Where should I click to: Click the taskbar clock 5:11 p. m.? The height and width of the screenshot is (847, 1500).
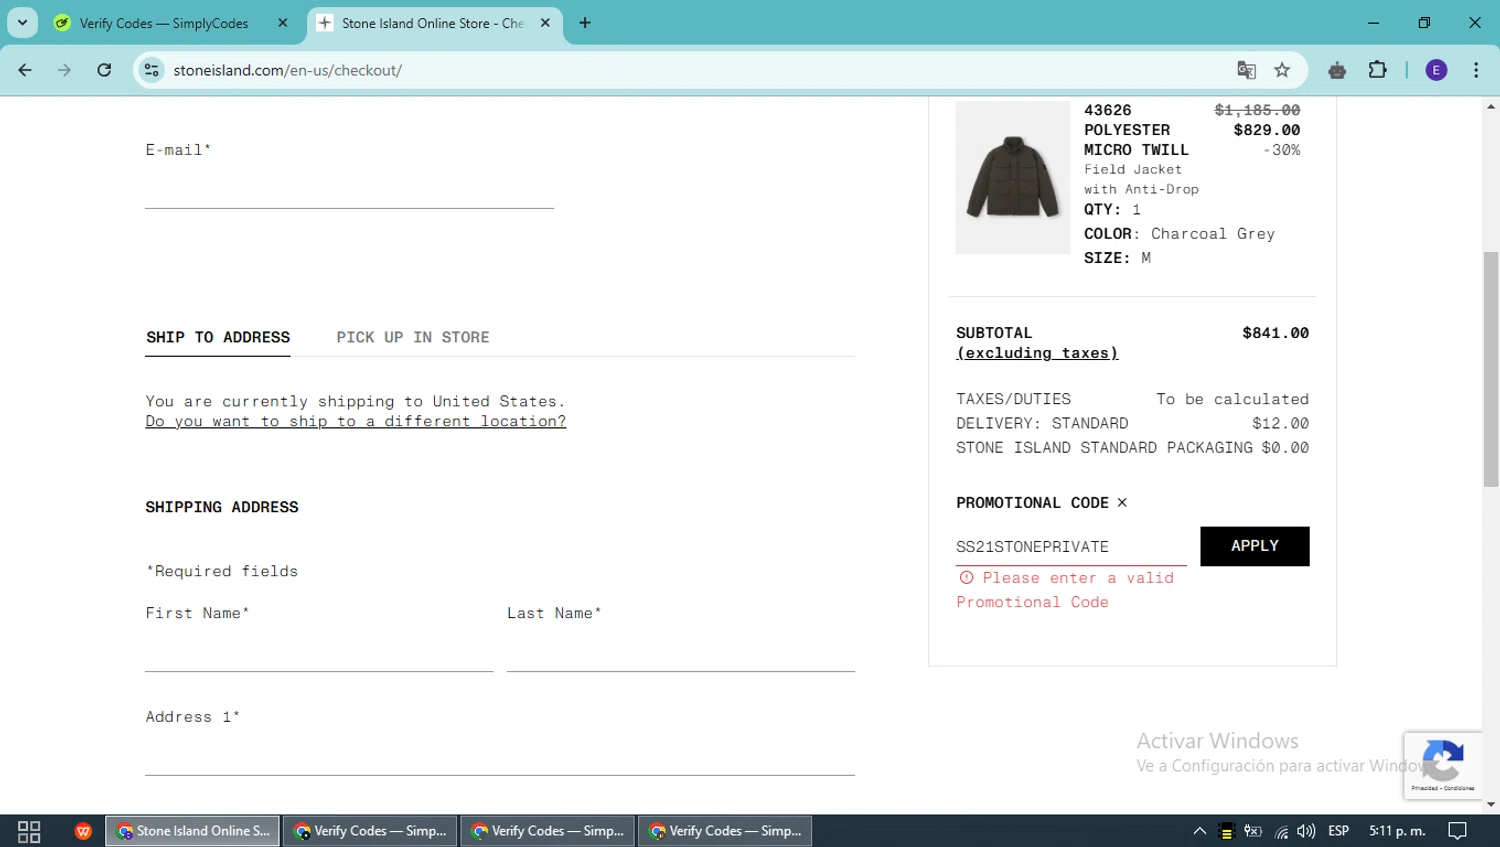point(1397,831)
